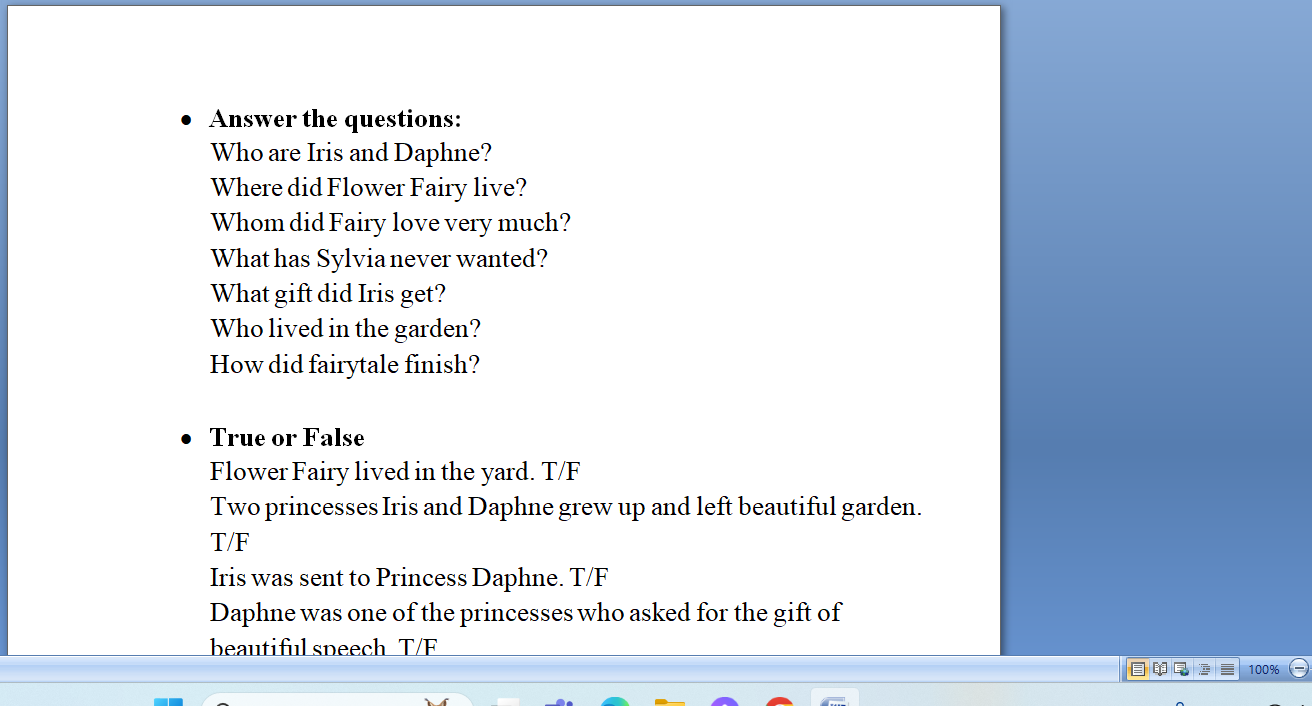The width and height of the screenshot is (1312, 706).
Task: Select the Word icon on the taskbar
Action: coord(834,701)
